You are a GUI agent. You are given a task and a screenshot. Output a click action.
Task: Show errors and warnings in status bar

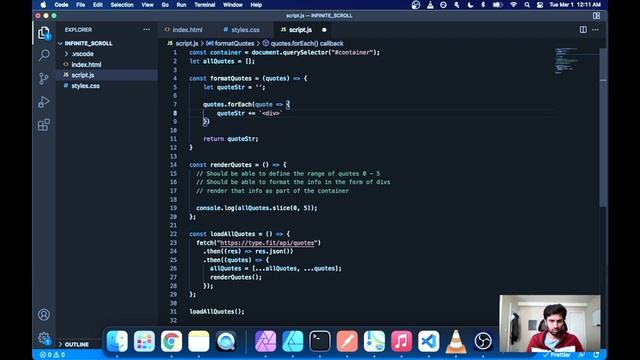pos(52,355)
